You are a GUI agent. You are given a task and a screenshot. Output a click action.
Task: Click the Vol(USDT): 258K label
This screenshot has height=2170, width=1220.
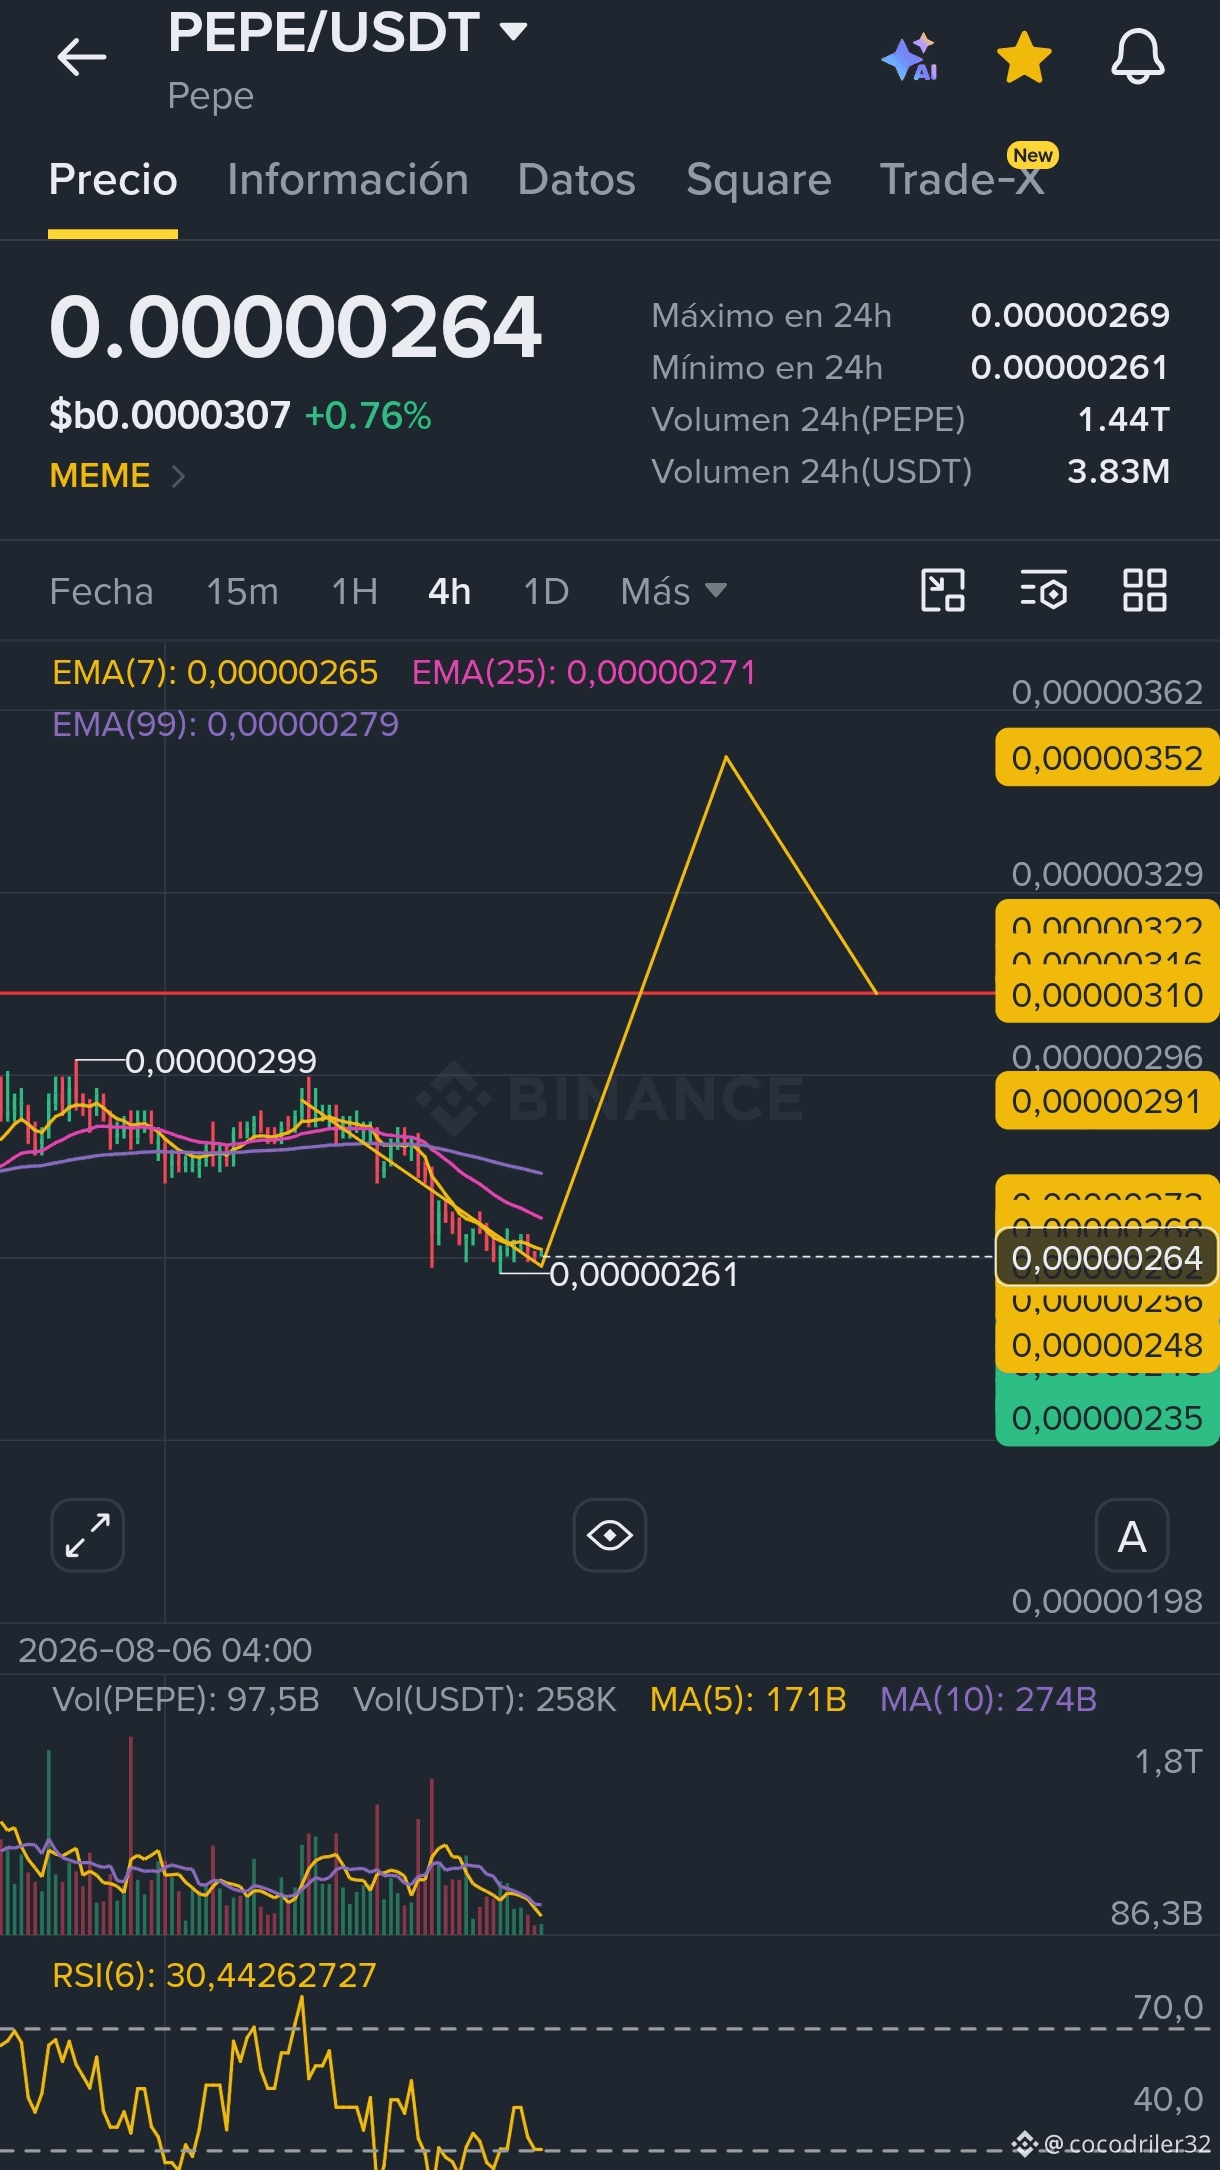(x=485, y=1699)
